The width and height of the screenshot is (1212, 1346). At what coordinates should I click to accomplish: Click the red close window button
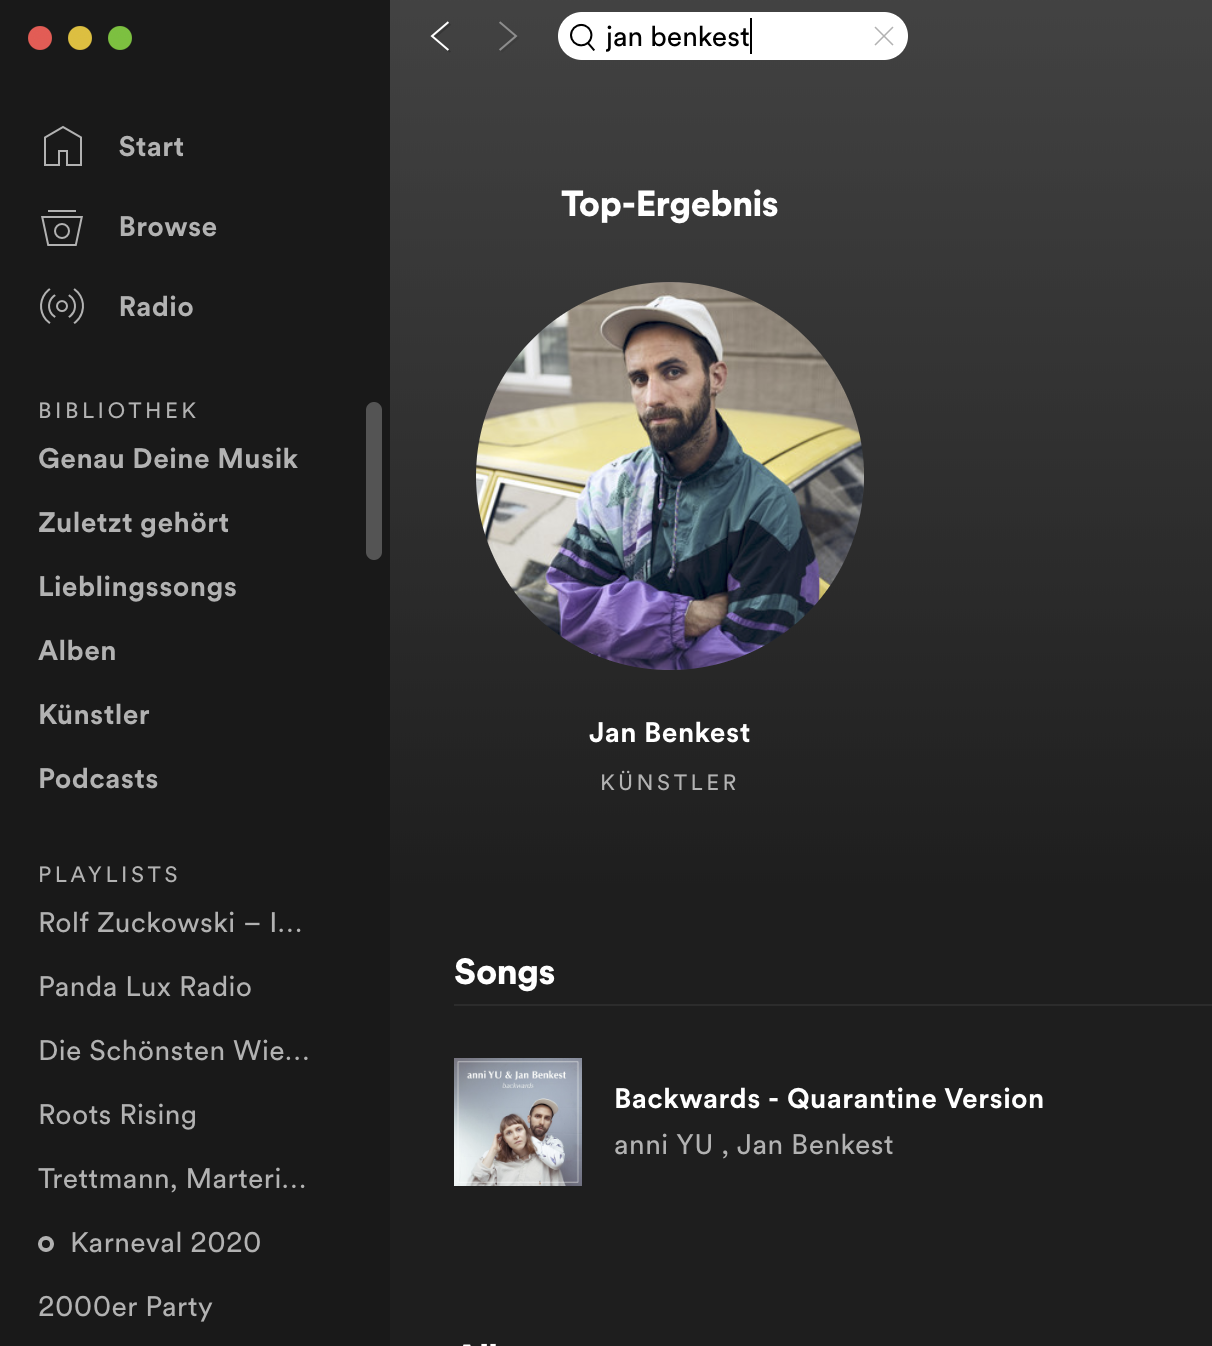coord(40,38)
